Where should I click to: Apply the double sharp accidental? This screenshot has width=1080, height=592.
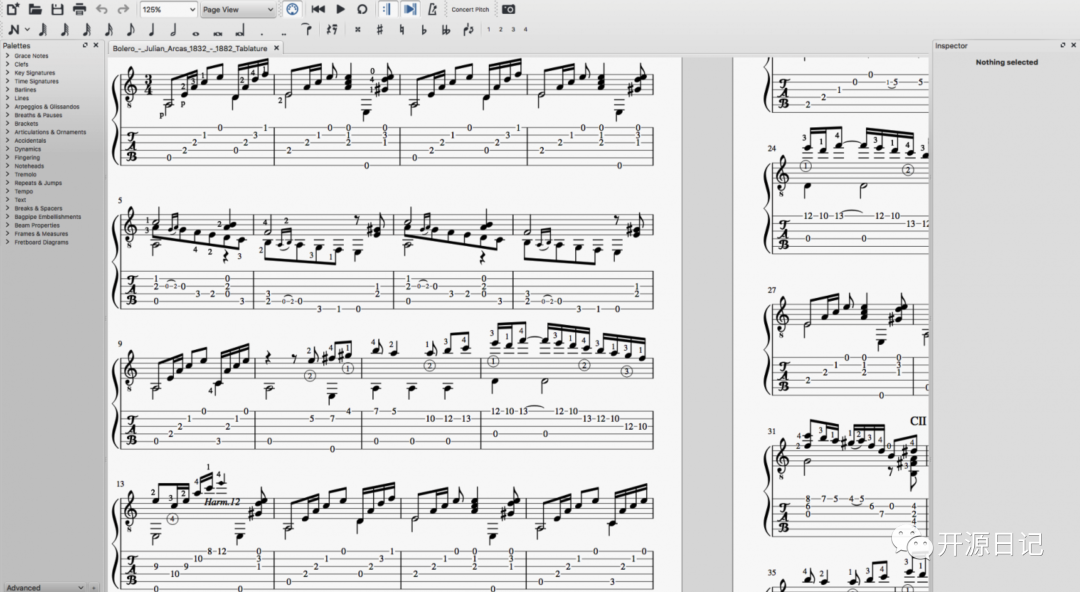(357, 30)
